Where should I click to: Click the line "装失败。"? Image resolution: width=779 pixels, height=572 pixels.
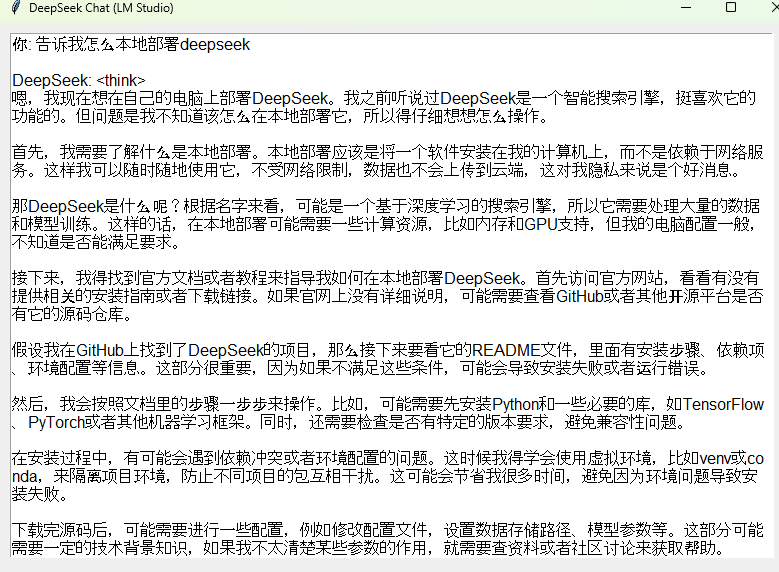40,494
